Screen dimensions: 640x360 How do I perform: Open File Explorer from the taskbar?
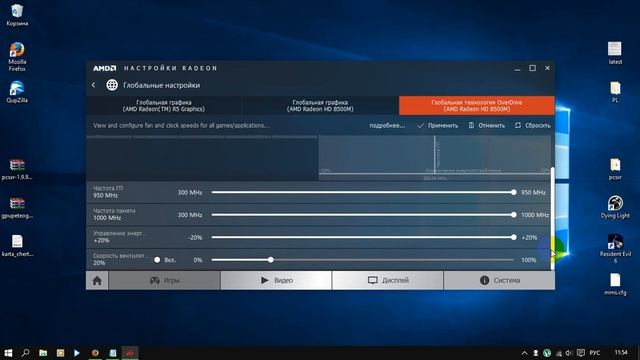[43, 353]
